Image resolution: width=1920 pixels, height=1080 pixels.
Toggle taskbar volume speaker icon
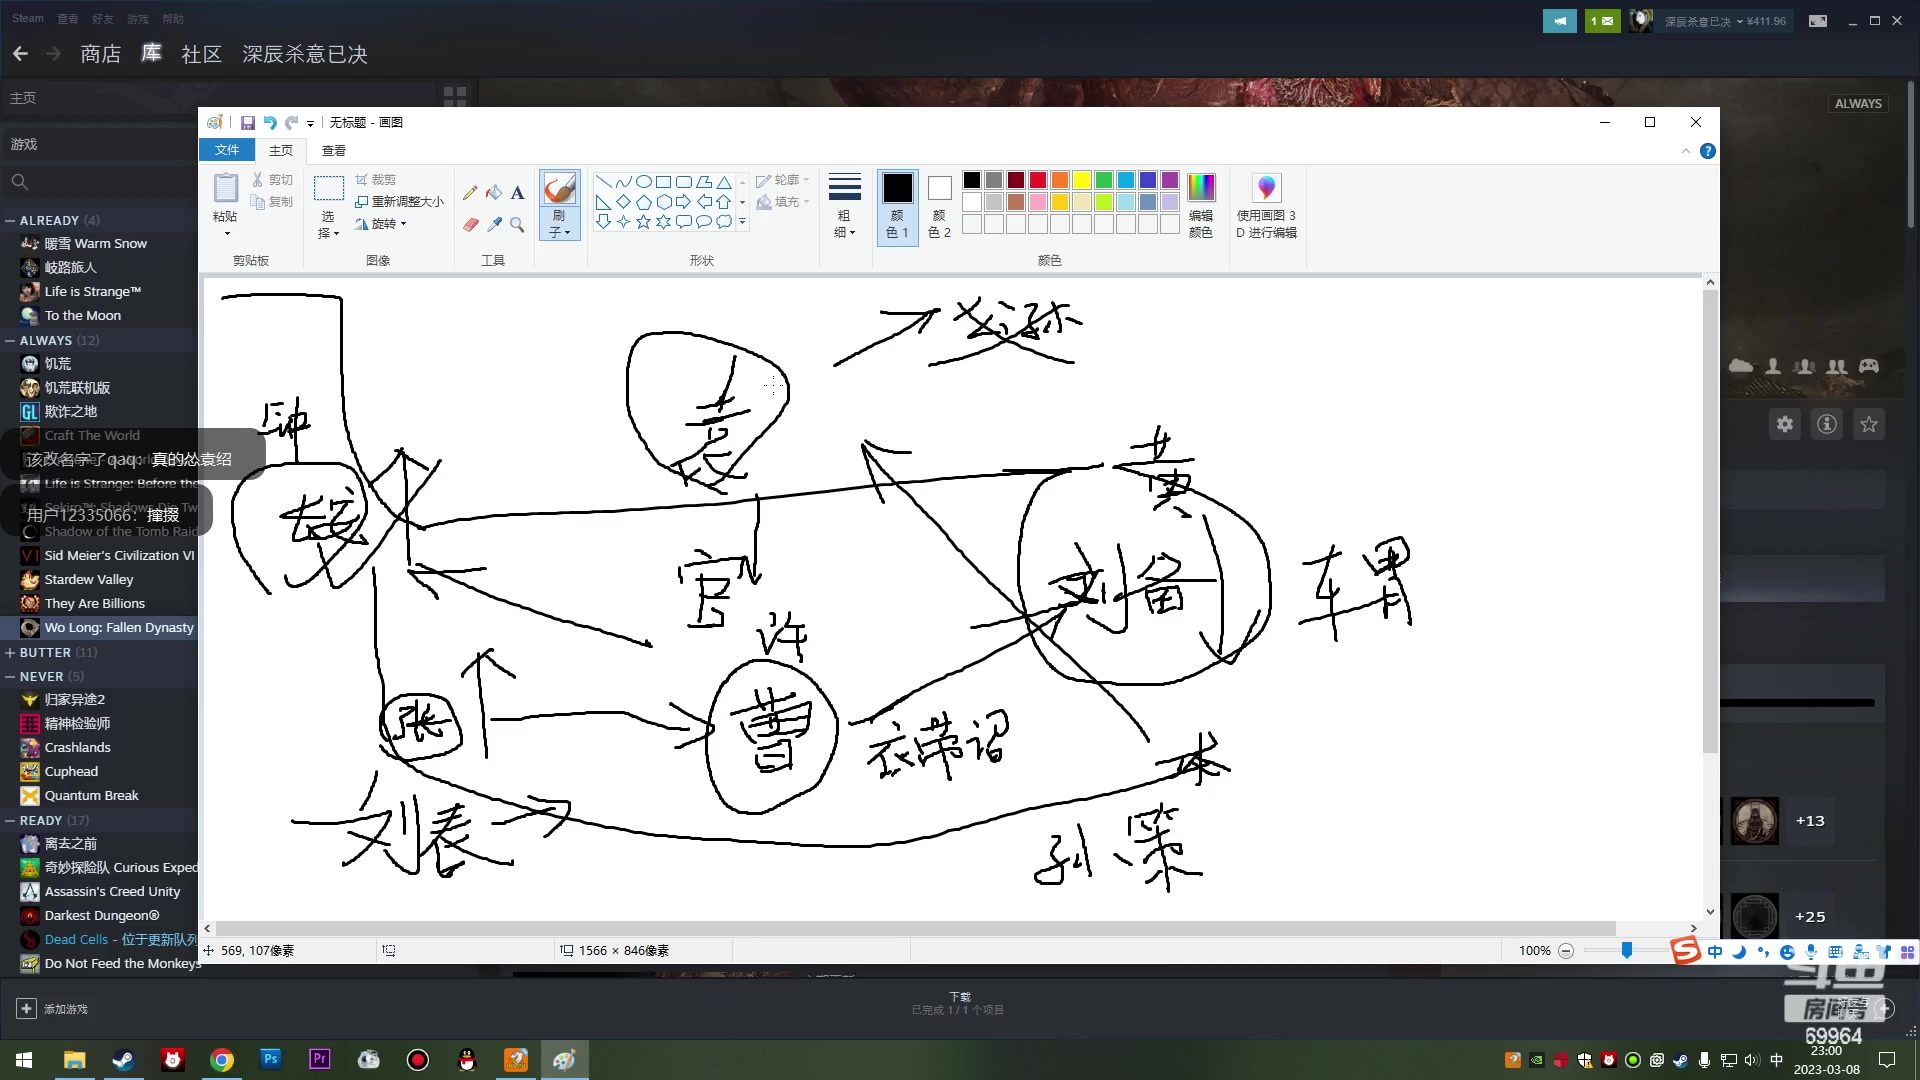tap(1752, 1060)
